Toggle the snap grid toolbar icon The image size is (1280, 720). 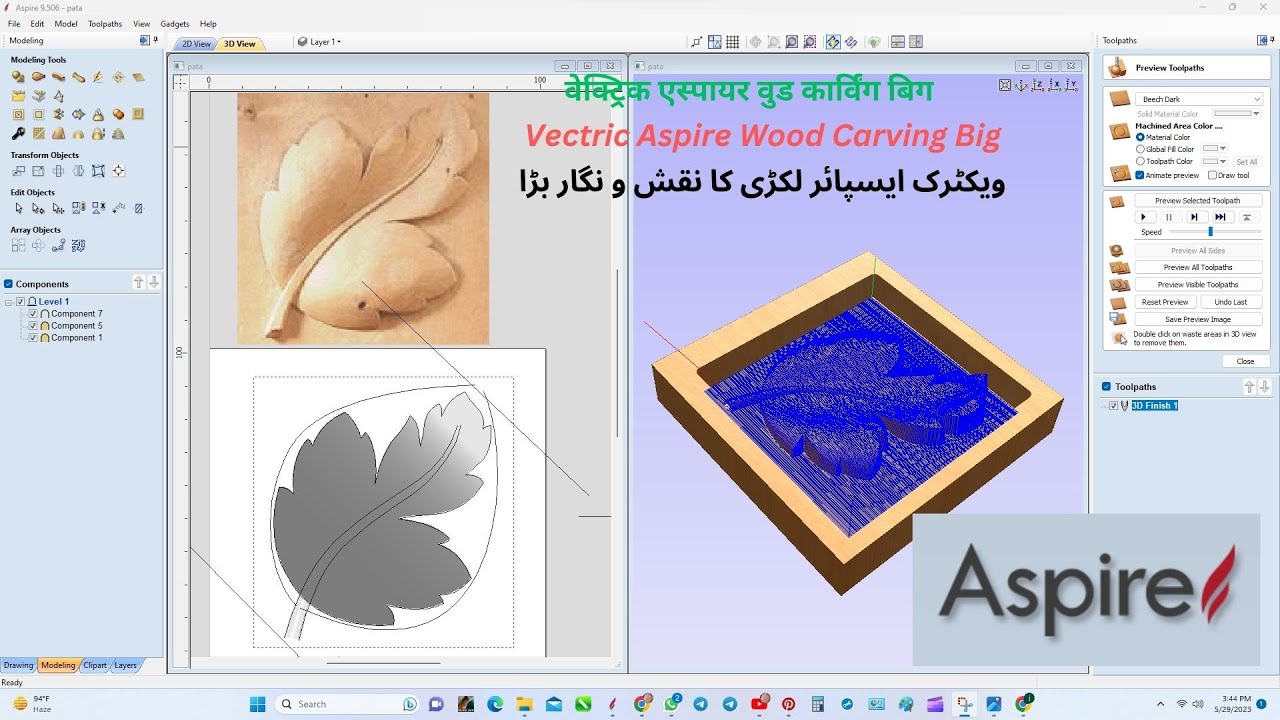(x=732, y=42)
